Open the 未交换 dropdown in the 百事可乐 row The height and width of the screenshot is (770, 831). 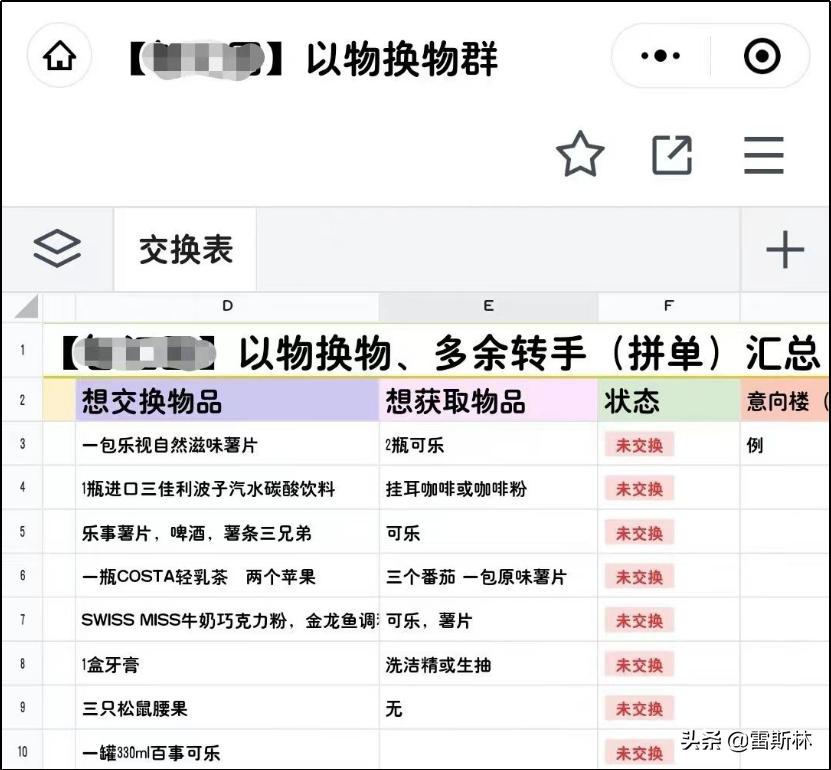point(638,752)
